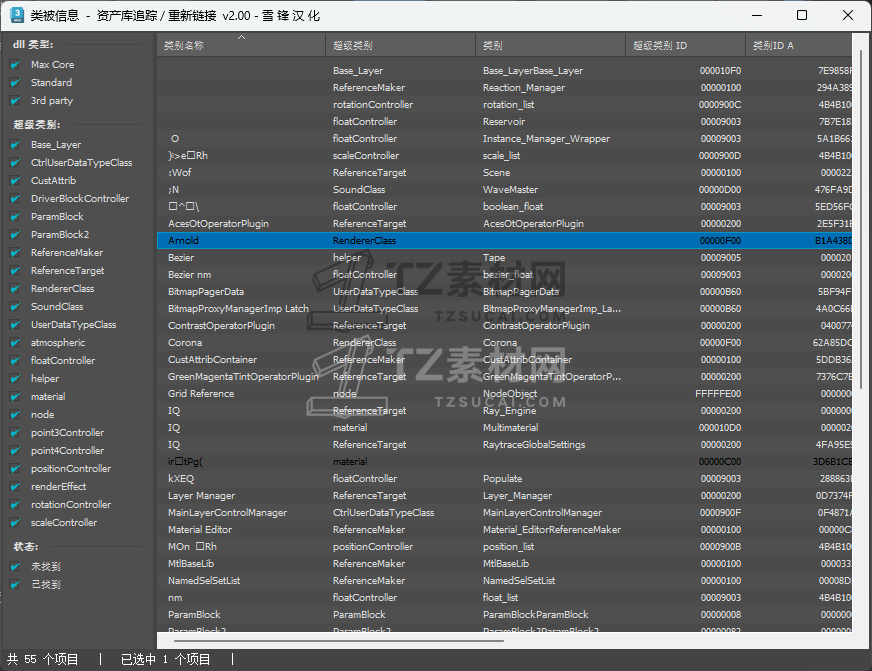872x671 pixels.
Task: Uncheck the Base_Layer superclass filter
Action: click(x=16, y=145)
